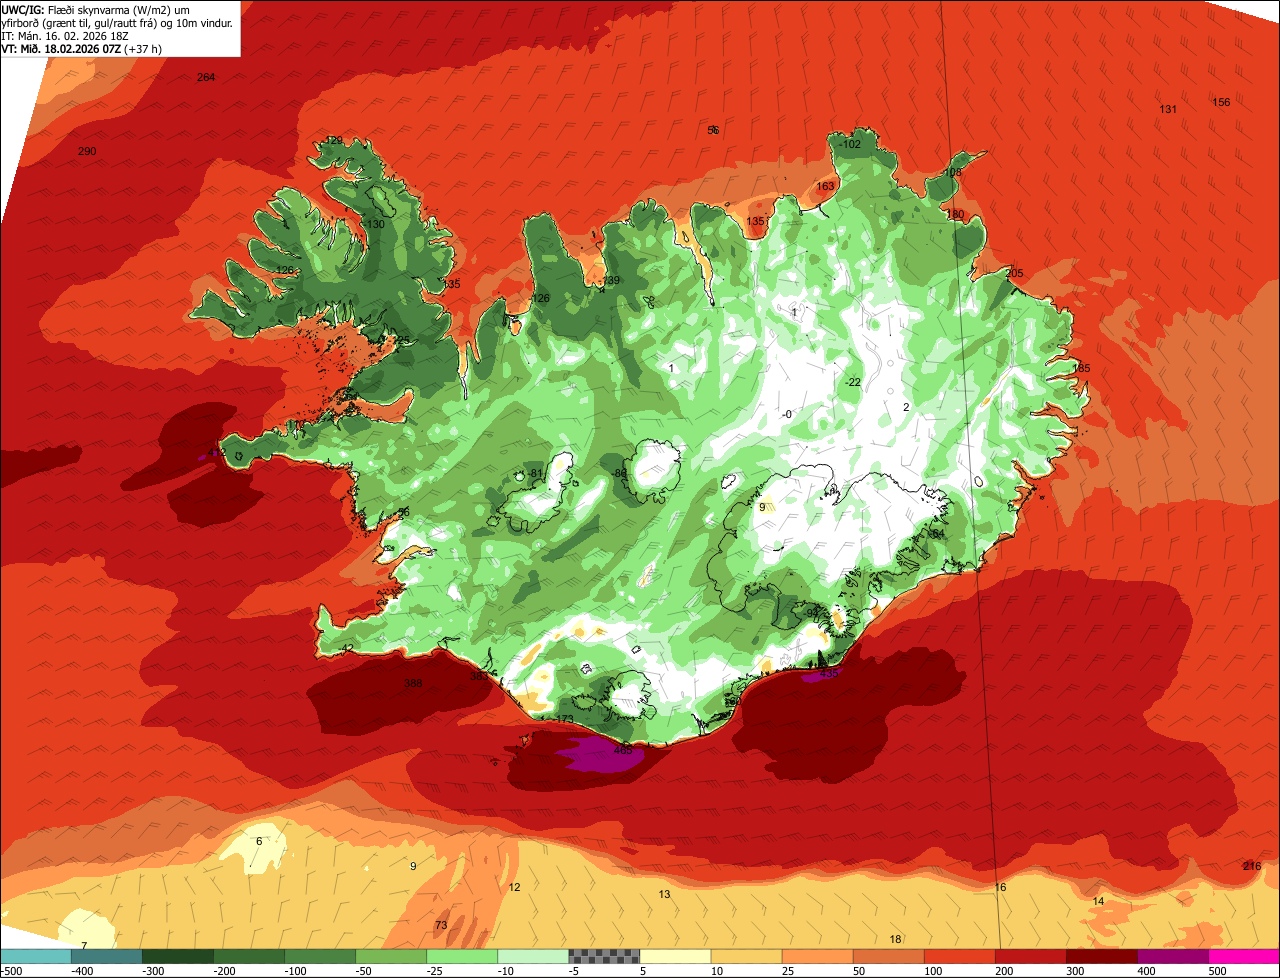Click the teal legend swatch between -500 and -400

click(35, 956)
